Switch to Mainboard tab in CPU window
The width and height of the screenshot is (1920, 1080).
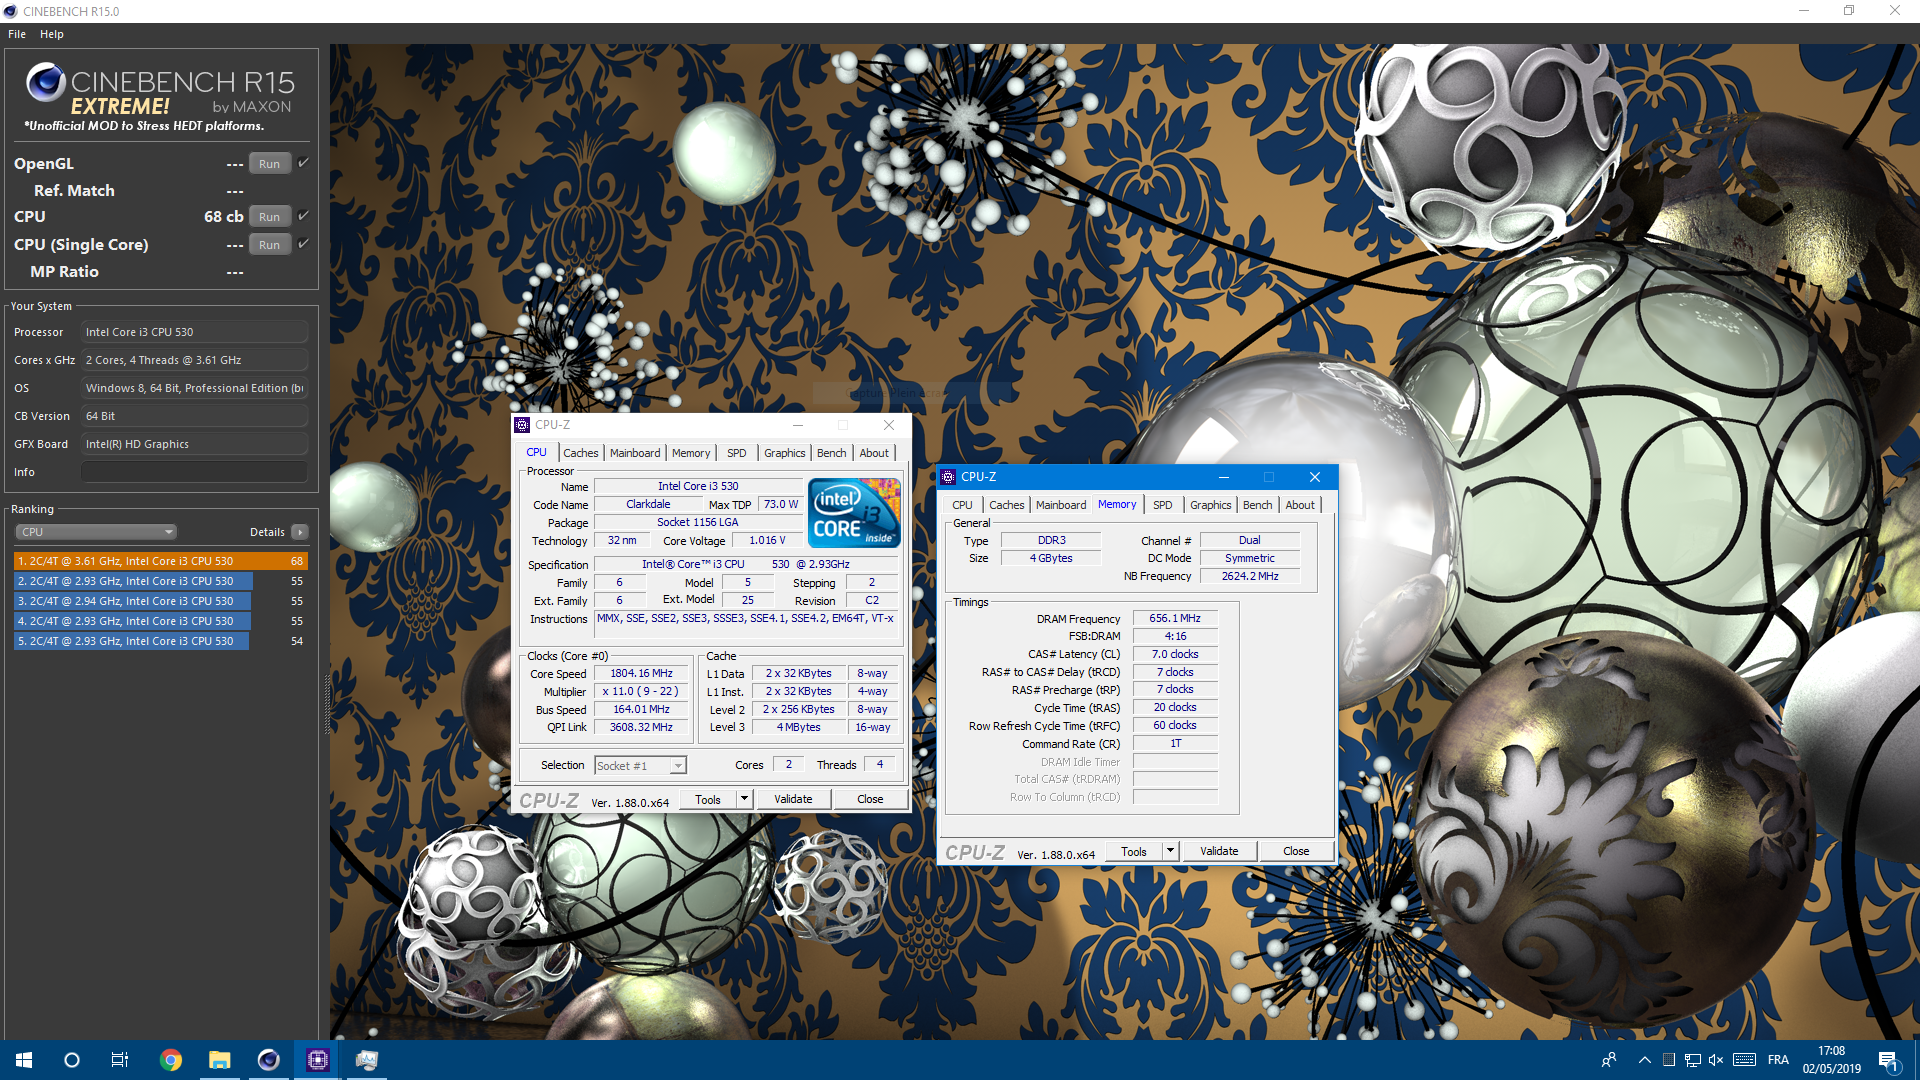point(635,453)
